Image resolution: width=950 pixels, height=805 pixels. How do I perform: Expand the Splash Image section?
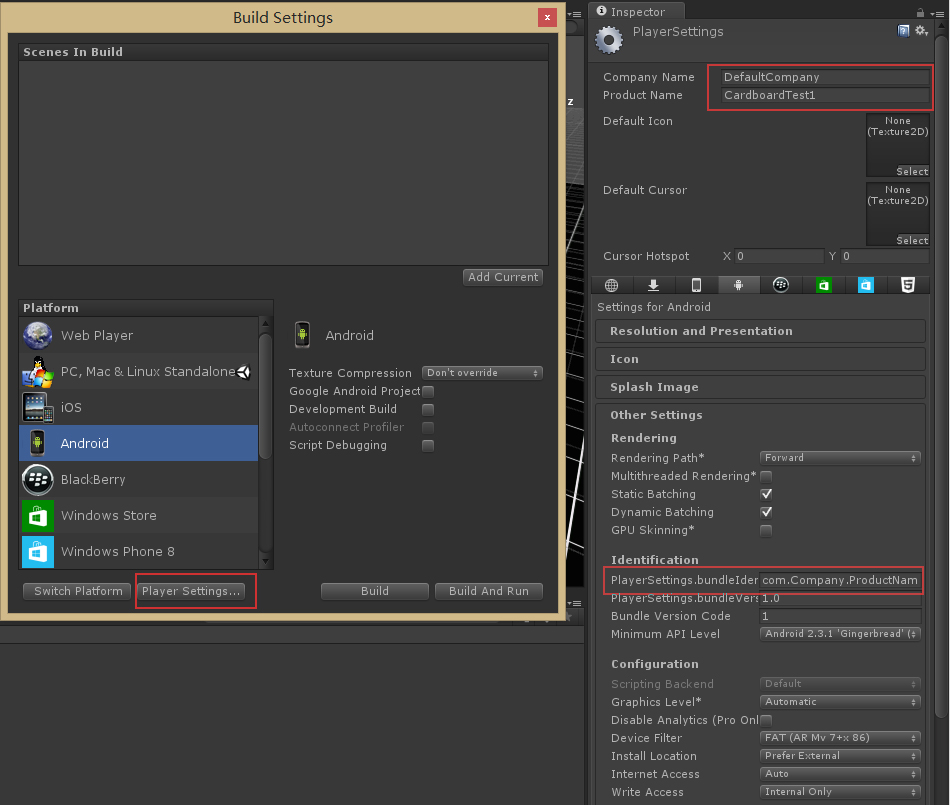760,387
